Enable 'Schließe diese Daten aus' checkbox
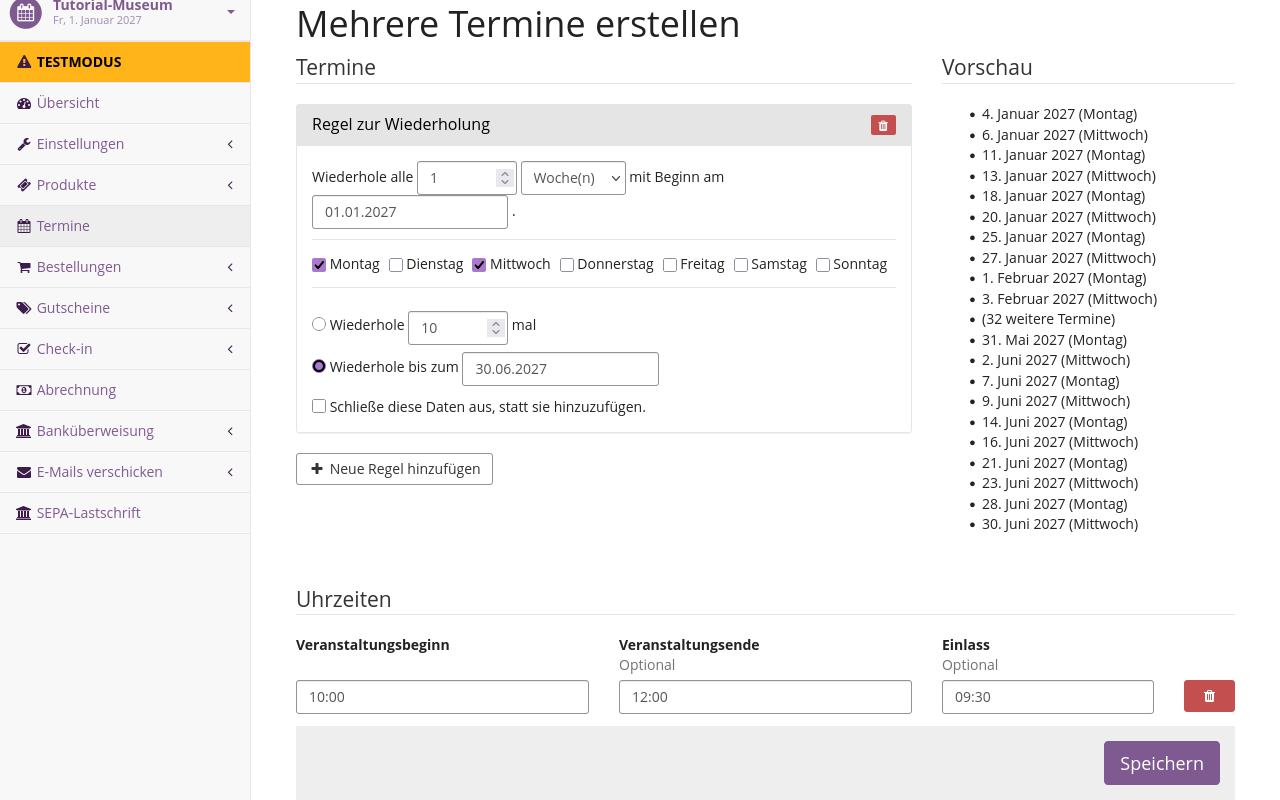 [319, 406]
